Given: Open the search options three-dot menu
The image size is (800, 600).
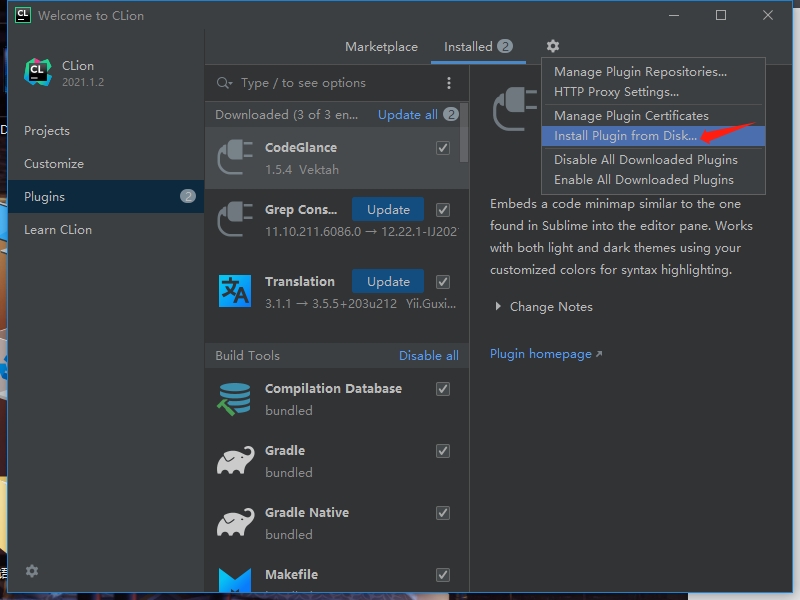Looking at the screenshot, I should tap(448, 83).
